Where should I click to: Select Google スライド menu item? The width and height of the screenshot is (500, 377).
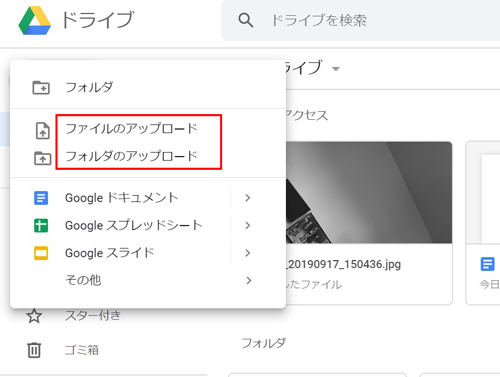click(x=148, y=253)
